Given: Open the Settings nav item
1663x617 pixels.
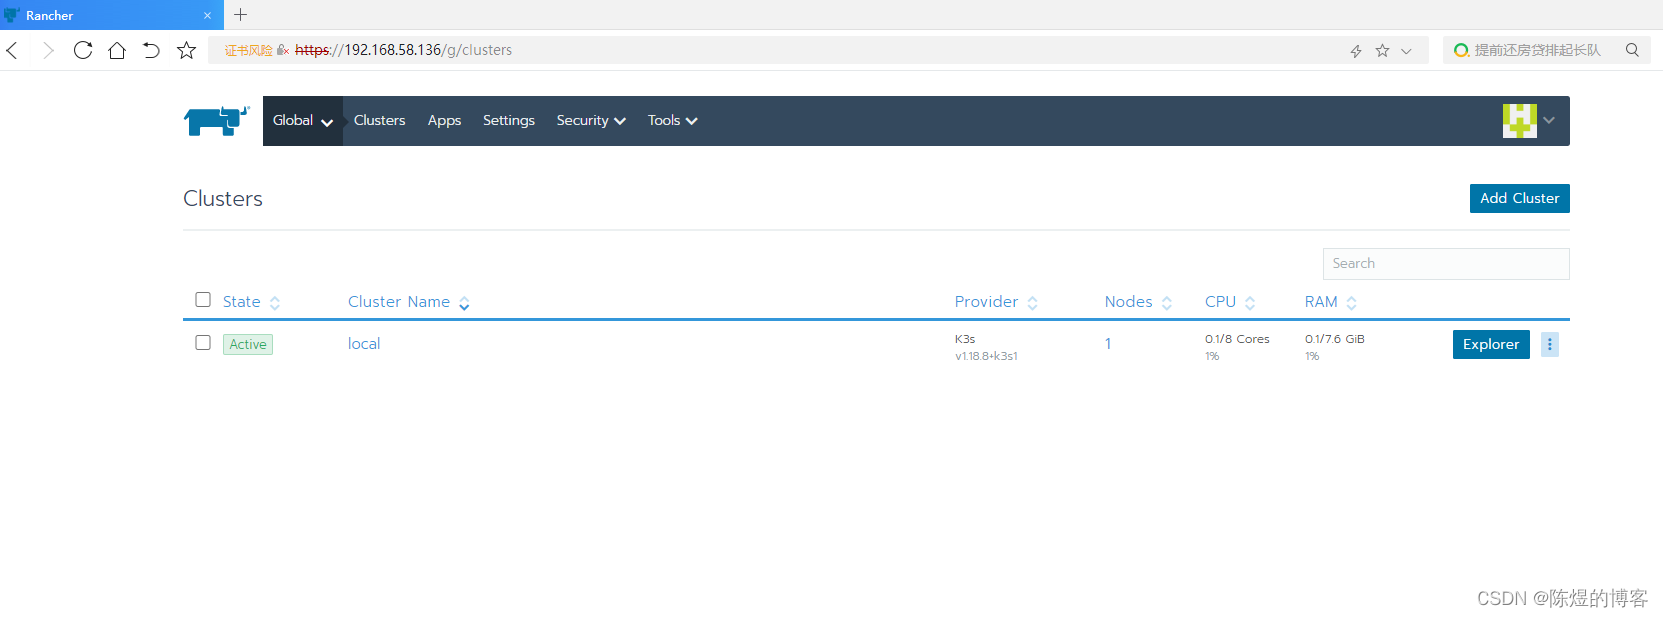Looking at the screenshot, I should pyautogui.click(x=509, y=120).
